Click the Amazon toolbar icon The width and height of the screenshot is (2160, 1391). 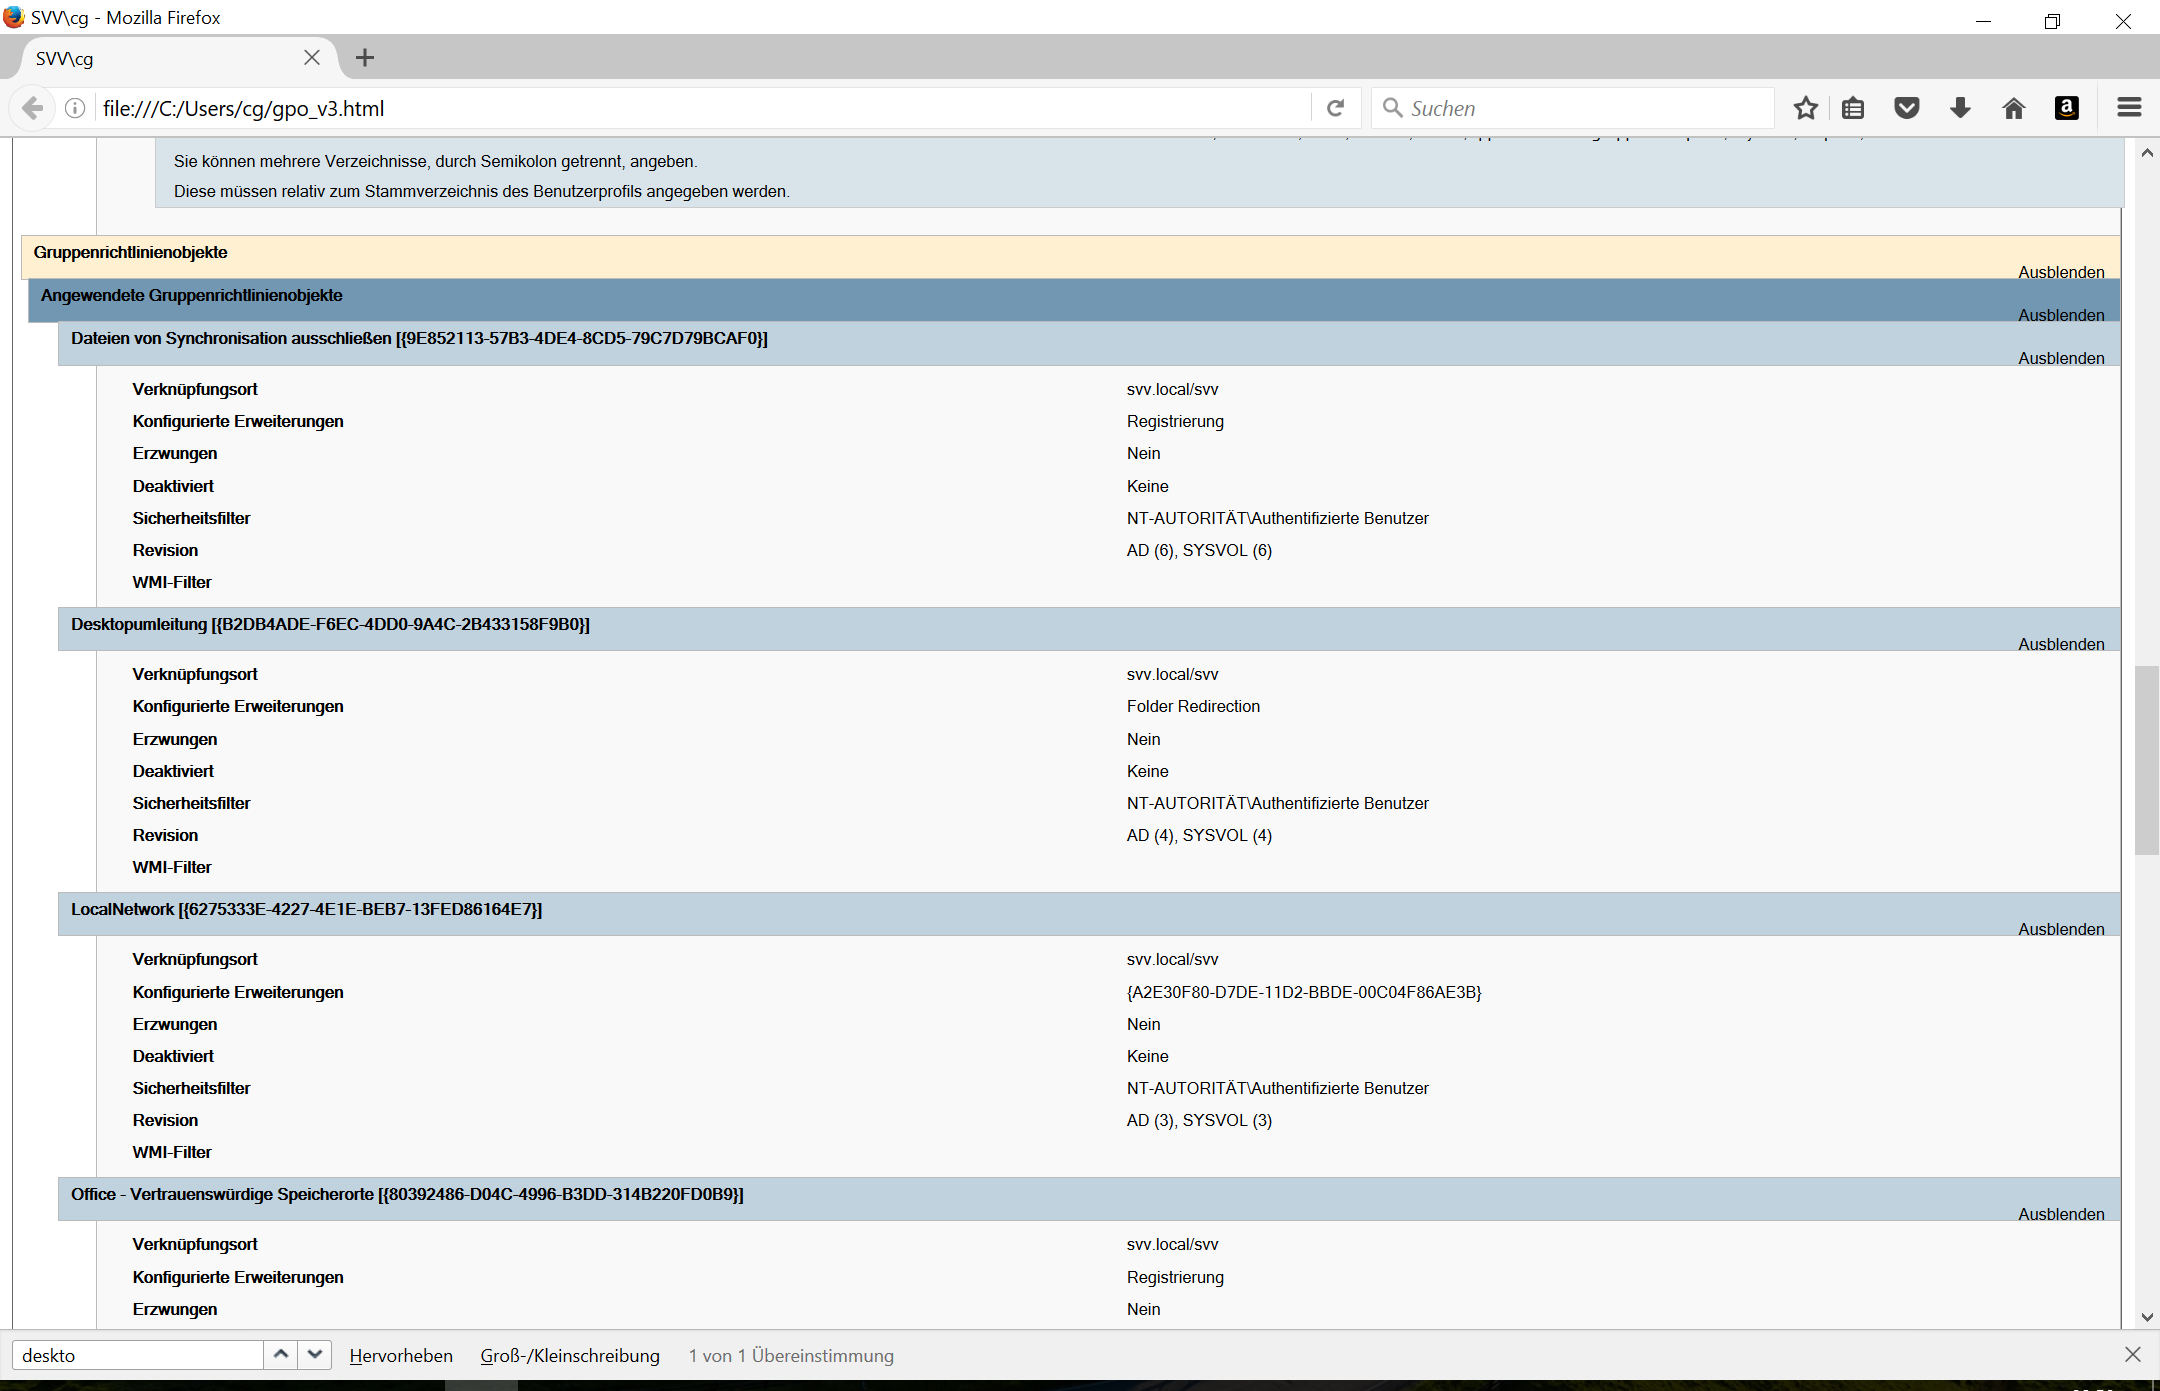point(2066,108)
